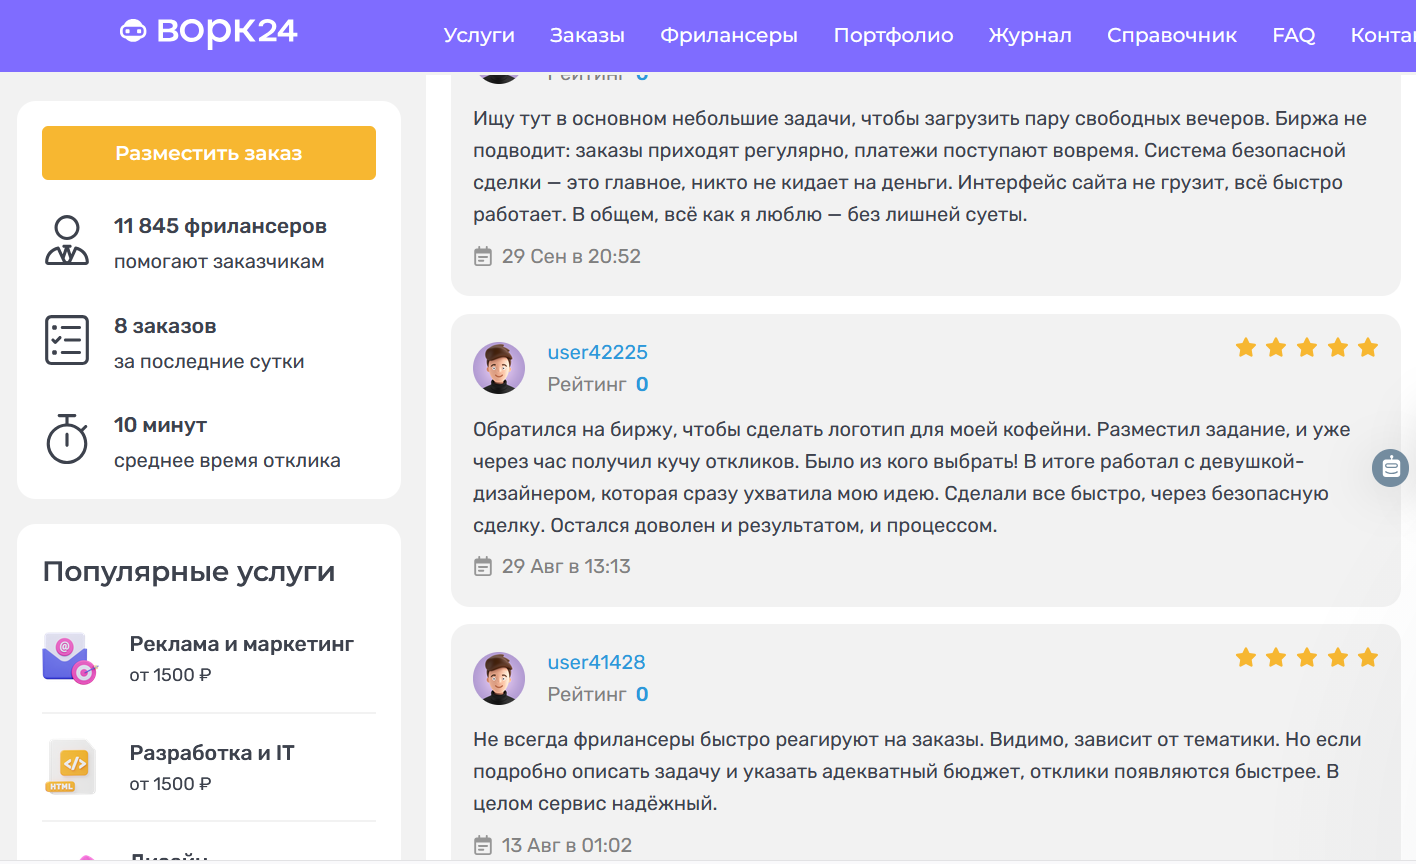Click the Разработка и IT HTML icon
Viewport: 1416px width, 864px height.
pyautogui.click(x=69, y=767)
